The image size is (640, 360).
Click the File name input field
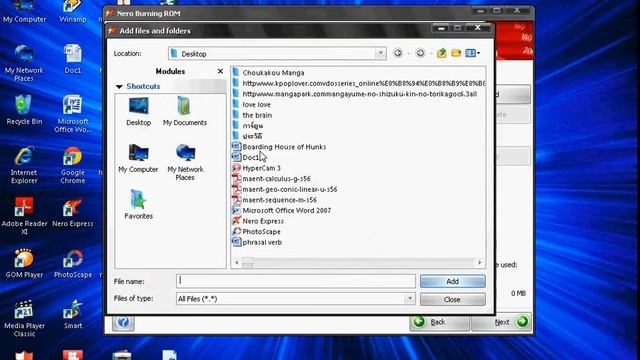pos(296,281)
